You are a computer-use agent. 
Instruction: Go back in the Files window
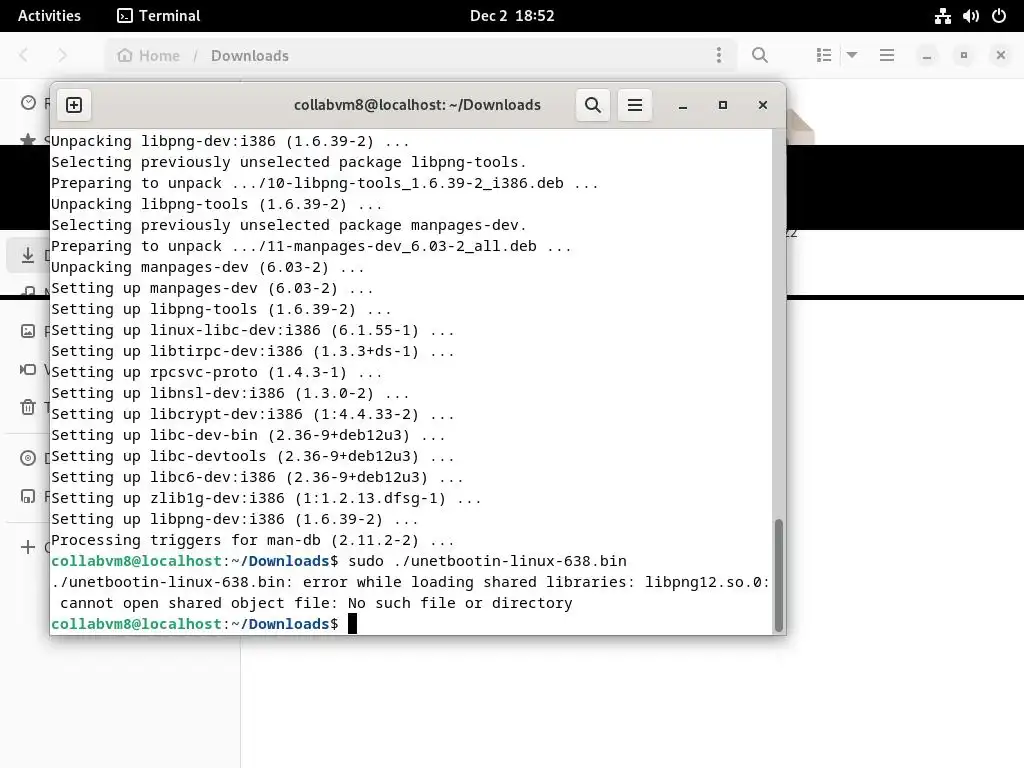tap(24, 56)
